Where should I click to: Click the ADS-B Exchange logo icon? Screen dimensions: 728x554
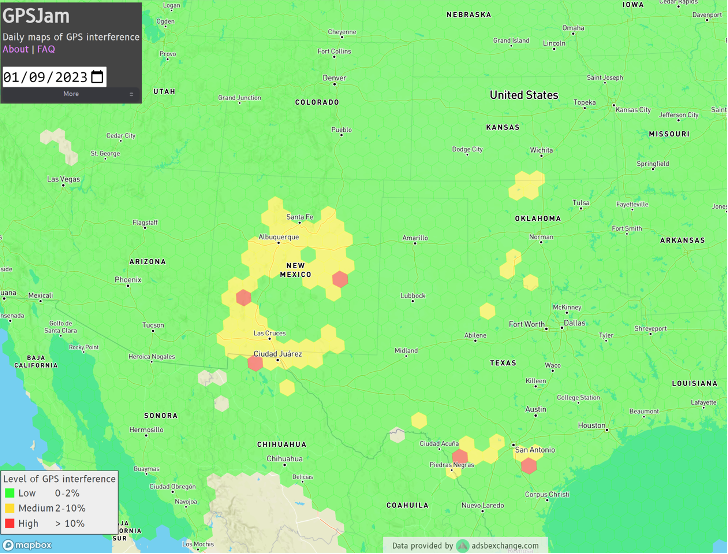point(462,546)
